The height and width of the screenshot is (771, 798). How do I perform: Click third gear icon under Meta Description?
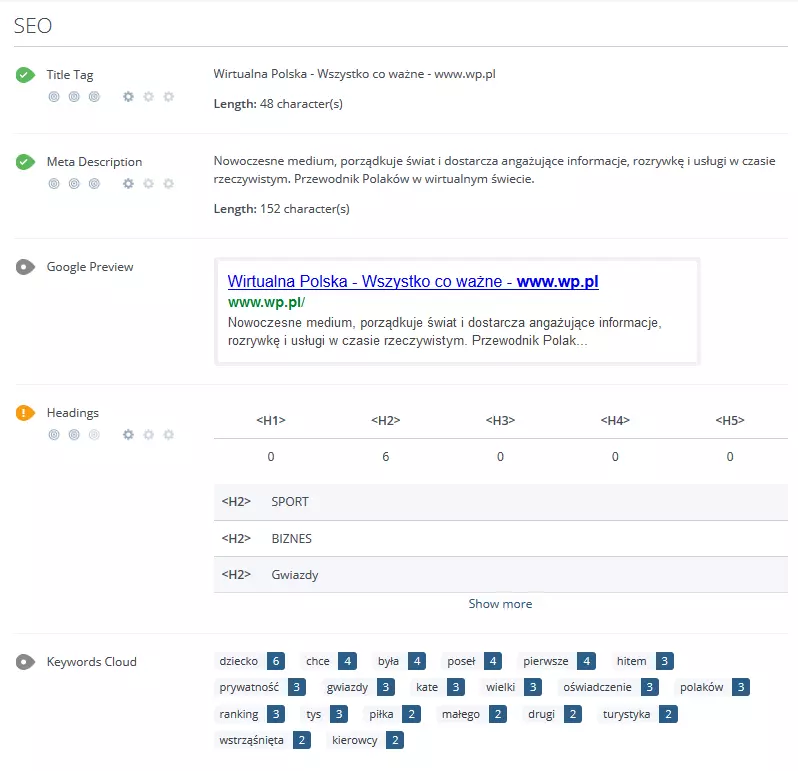[168, 184]
